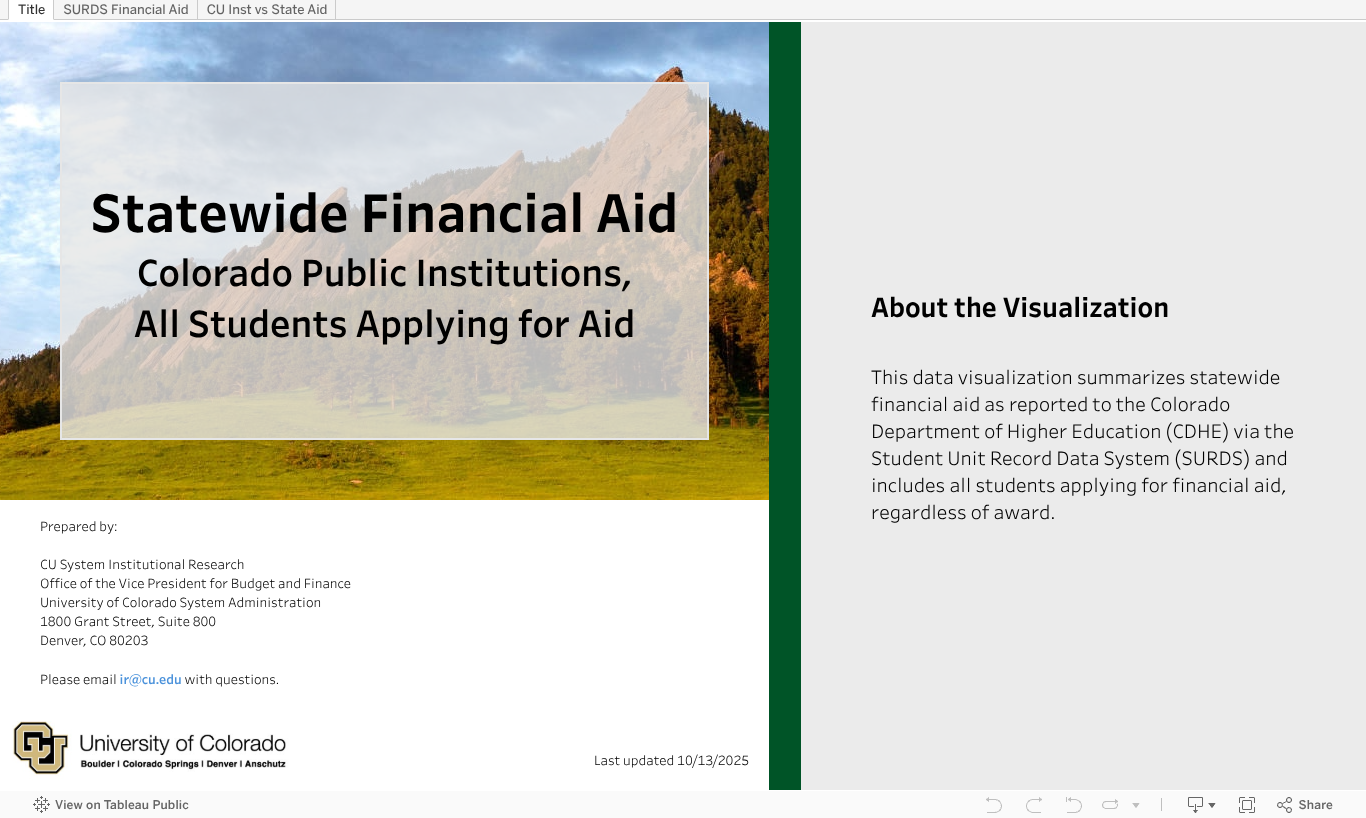The image size is (1366, 818).
Task: Click the ir@cu.edu email link
Action: click(x=150, y=680)
